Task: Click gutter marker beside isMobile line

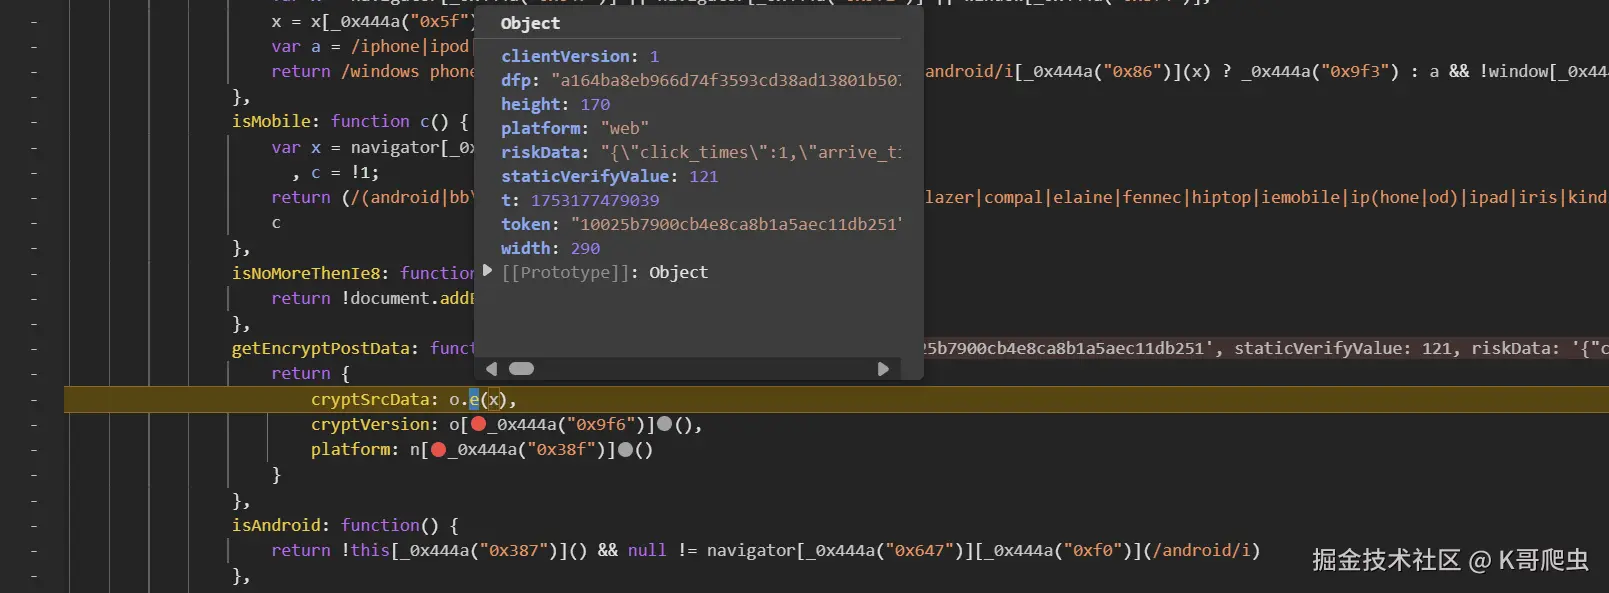Action: (34, 122)
